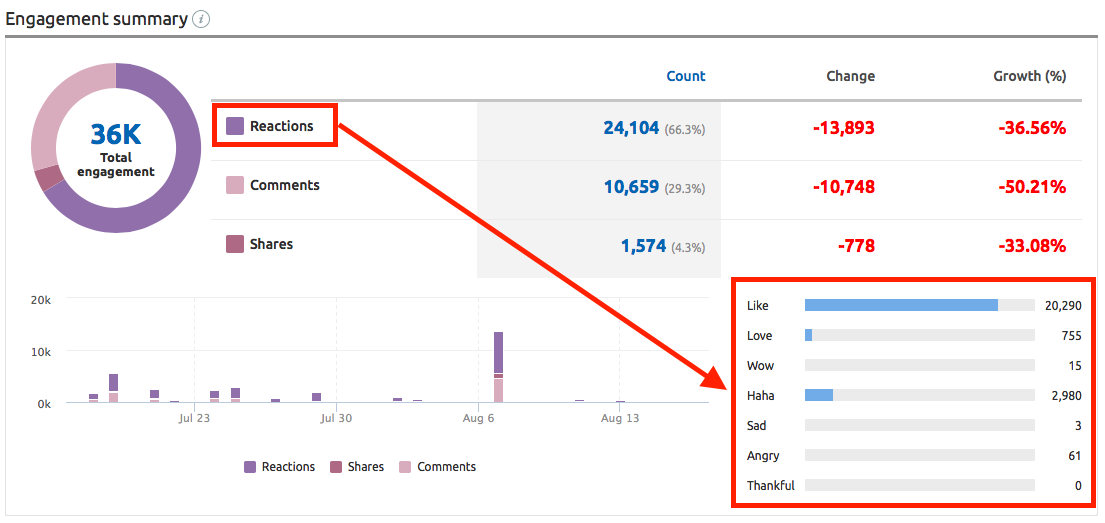Click the Reactions growth -36.56%
This screenshot has height=523, width=1105.
(1030, 128)
